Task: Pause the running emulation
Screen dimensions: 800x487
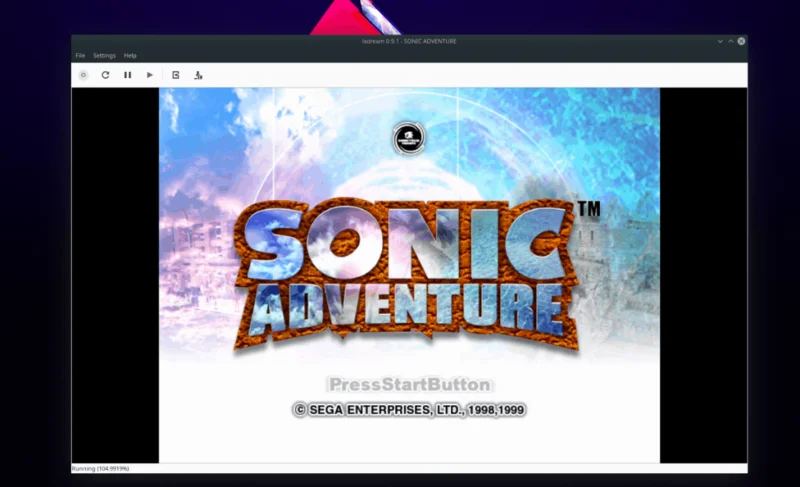Action: (128, 75)
